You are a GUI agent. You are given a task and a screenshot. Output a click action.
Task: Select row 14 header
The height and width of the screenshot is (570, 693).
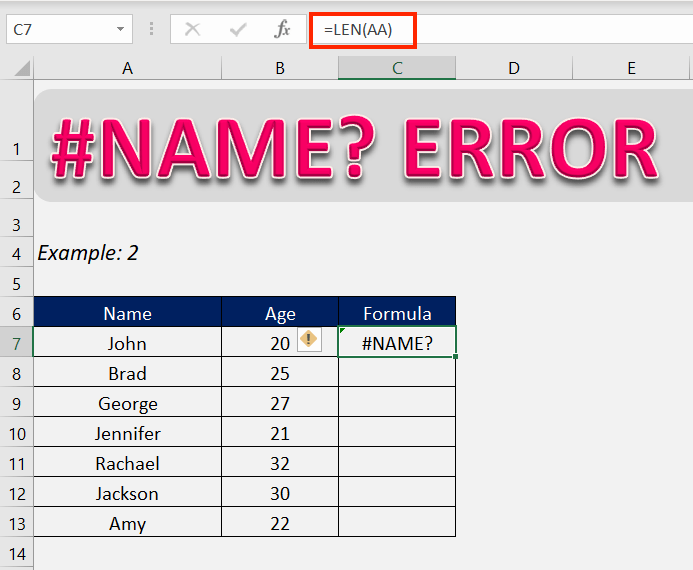[x=16, y=552]
